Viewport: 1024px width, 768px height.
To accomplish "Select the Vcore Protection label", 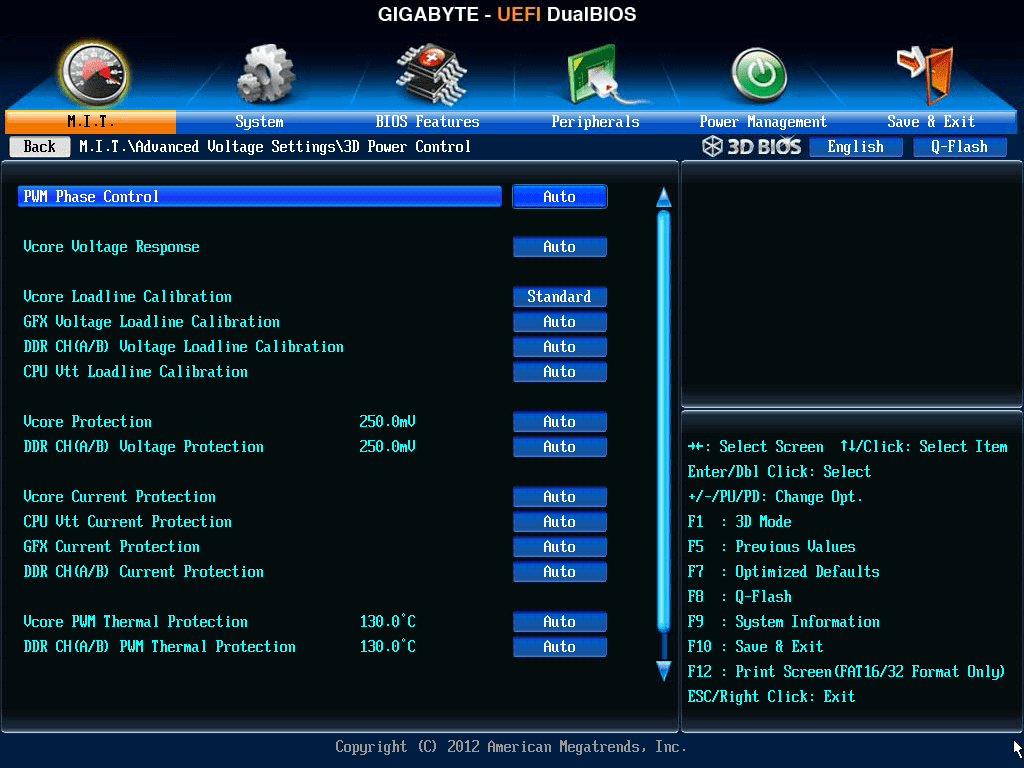I will pyautogui.click(x=88, y=422).
